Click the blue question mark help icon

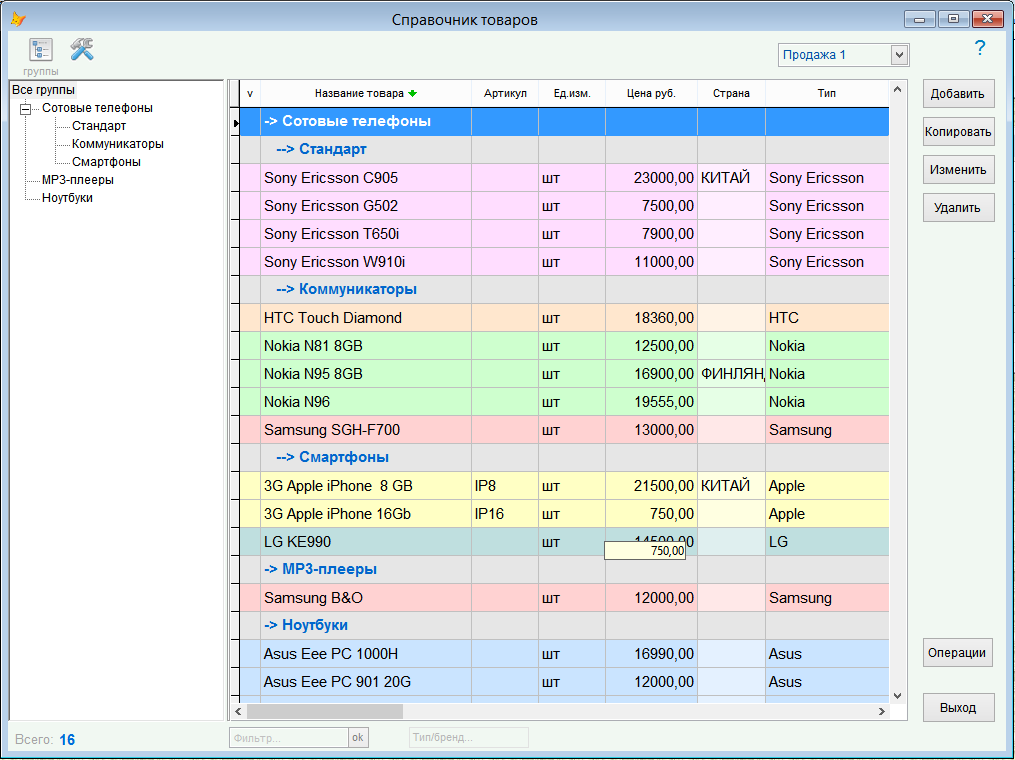tap(980, 48)
